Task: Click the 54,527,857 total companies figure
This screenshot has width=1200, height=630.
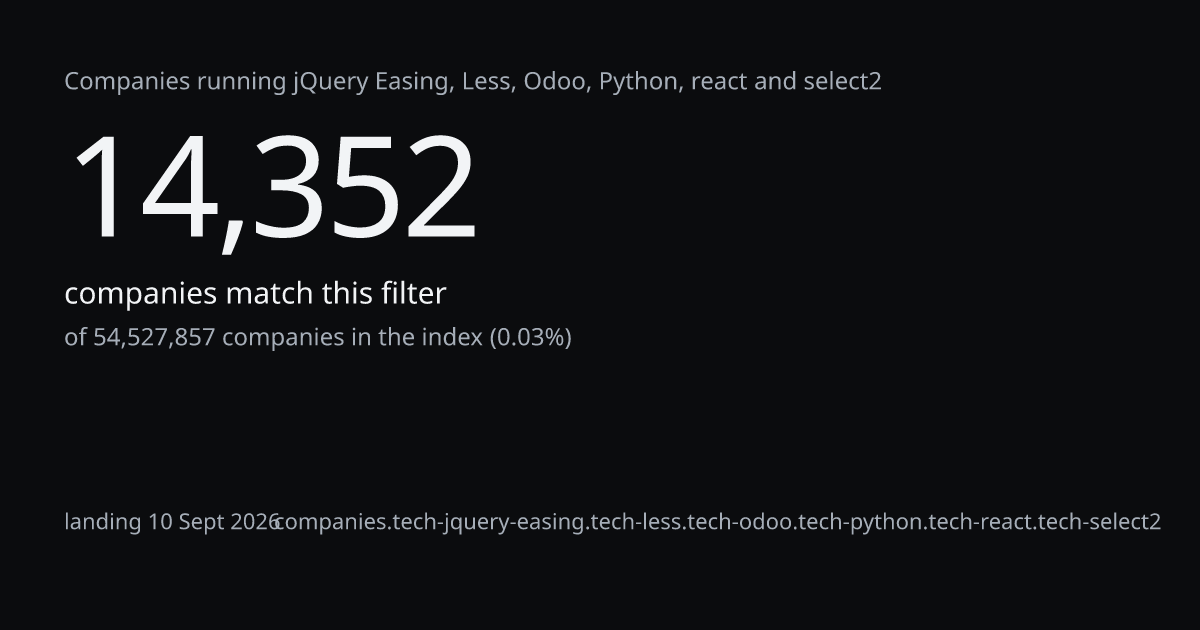Action: [154, 337]
